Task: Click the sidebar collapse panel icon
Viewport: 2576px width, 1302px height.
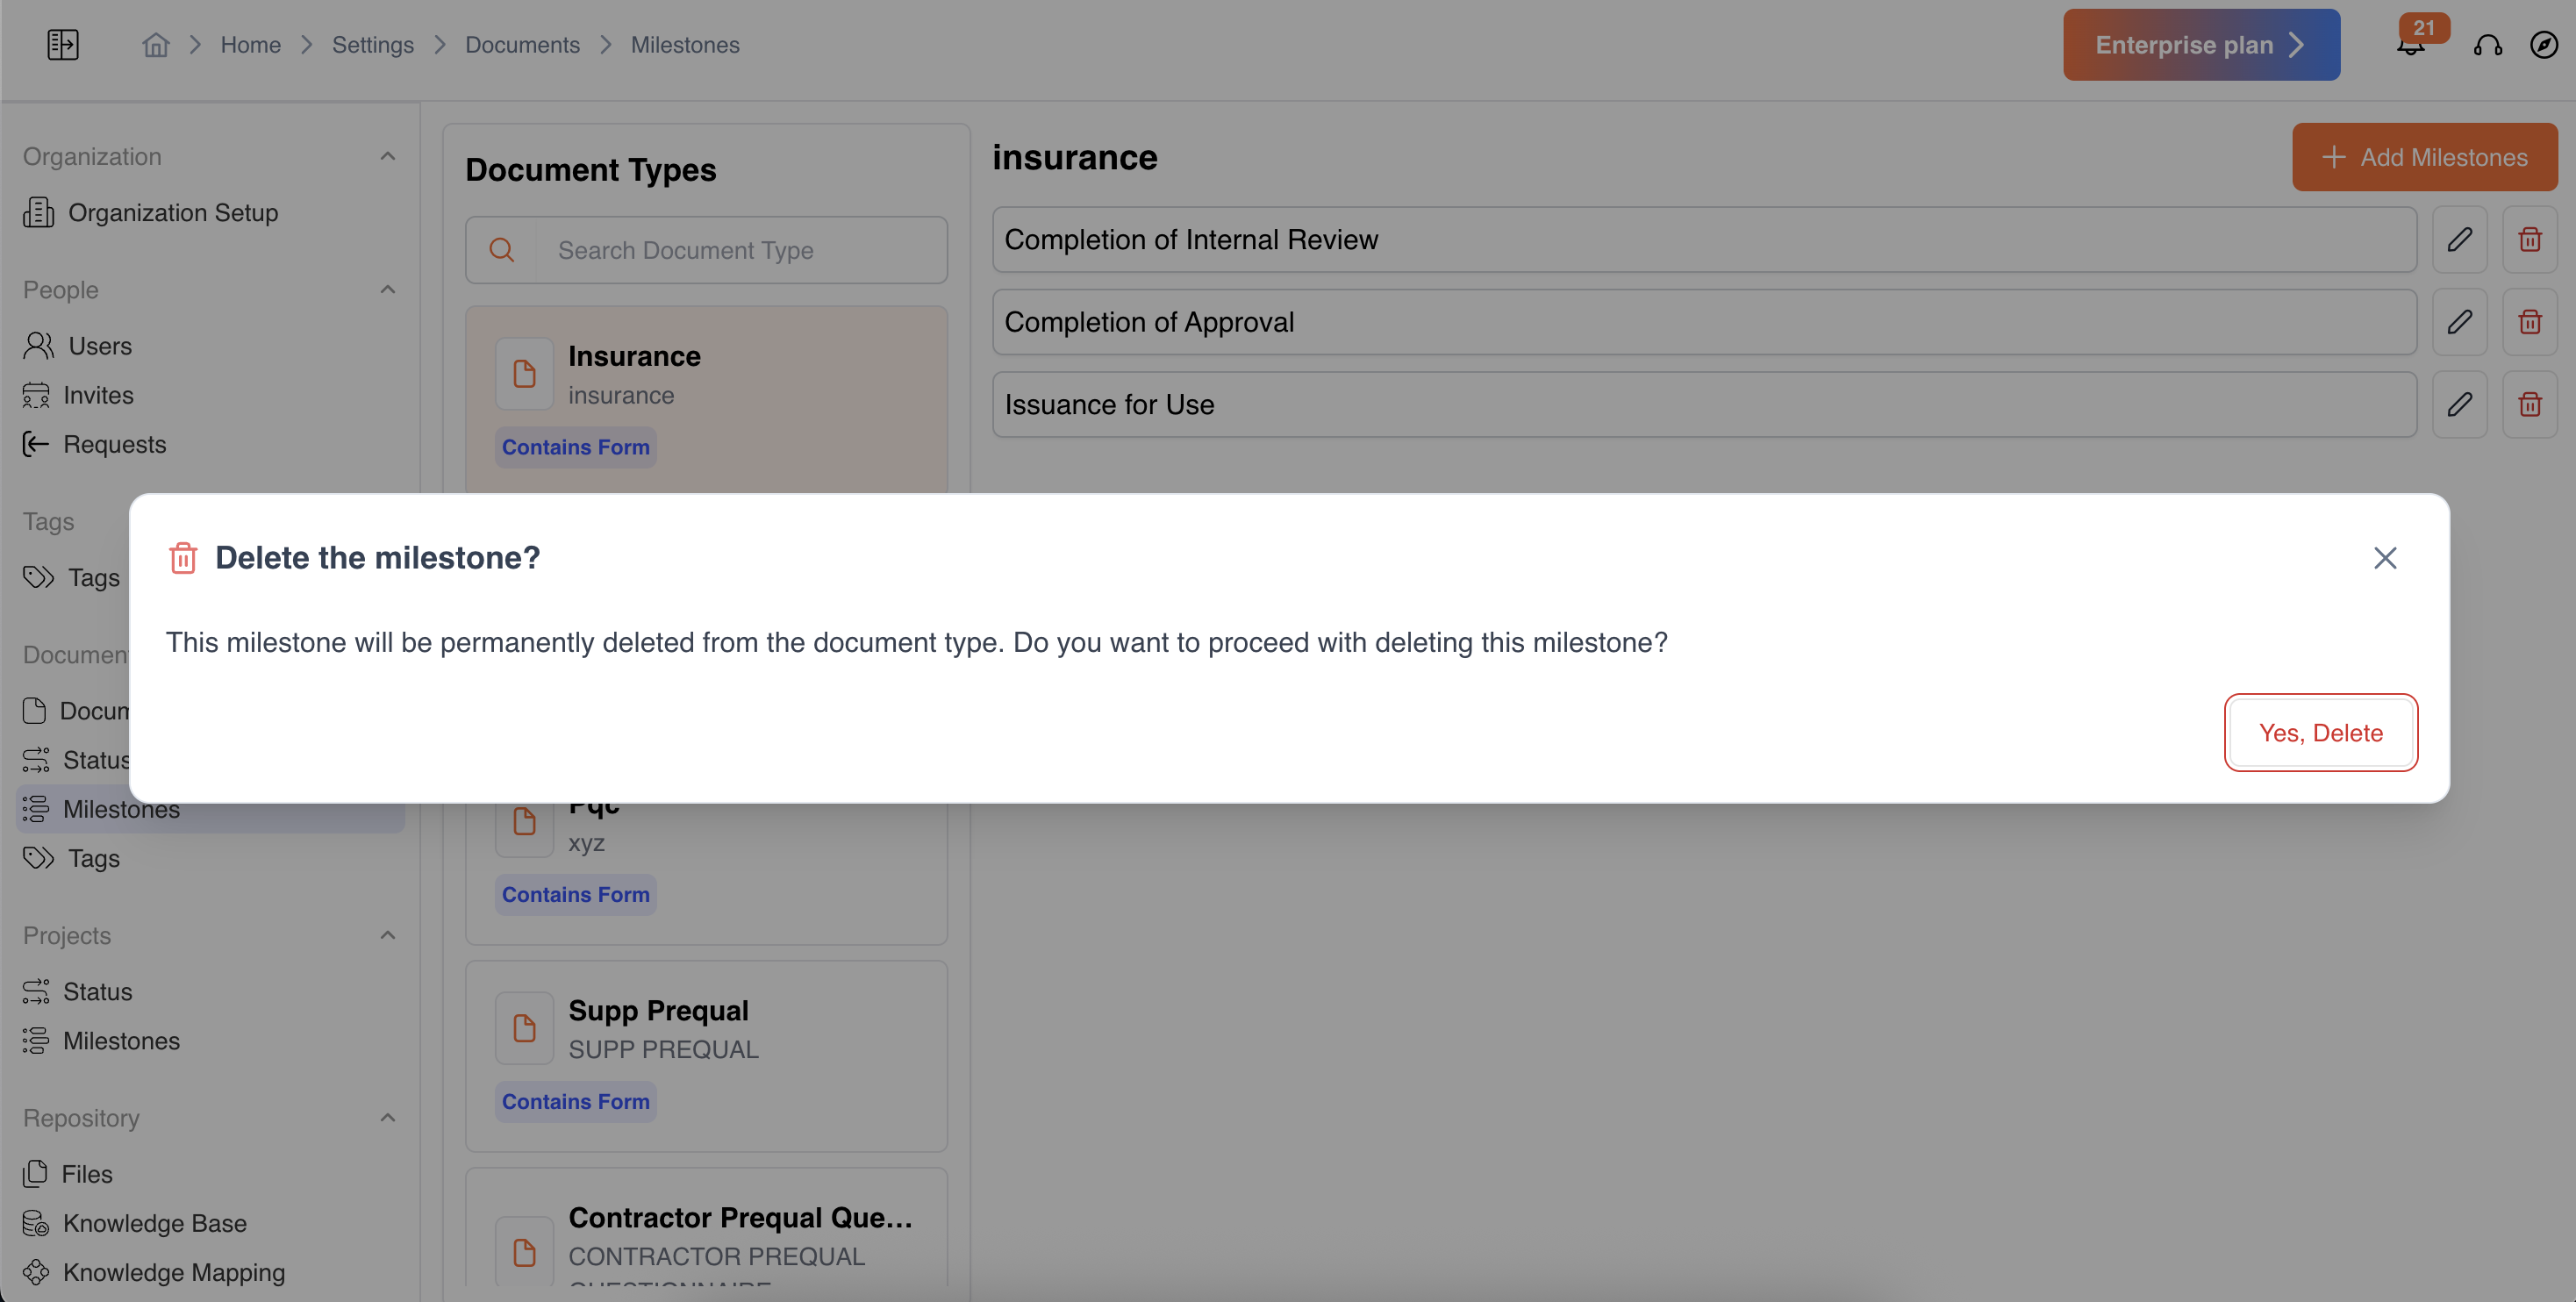Action: point(62,45)
